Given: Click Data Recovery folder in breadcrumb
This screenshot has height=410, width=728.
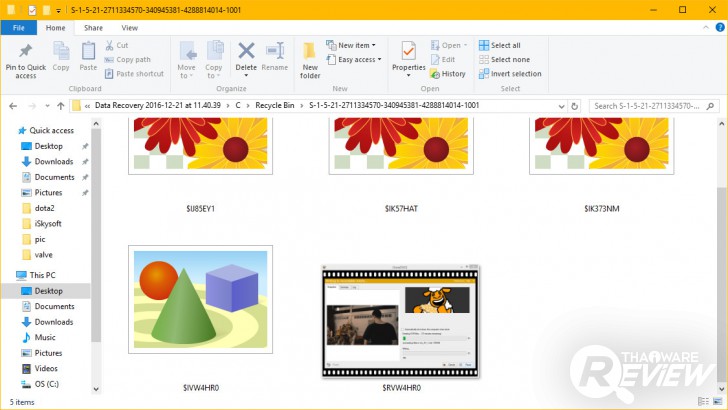Looking at the screenshot, I should [157, 105].
